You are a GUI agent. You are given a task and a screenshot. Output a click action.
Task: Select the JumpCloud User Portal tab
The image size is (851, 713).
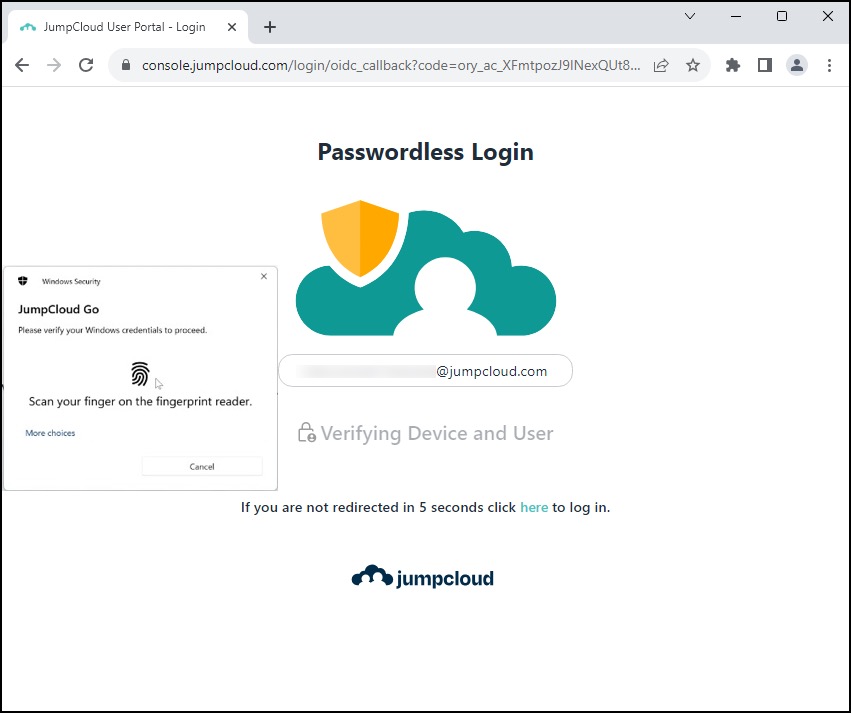[124, 27]
